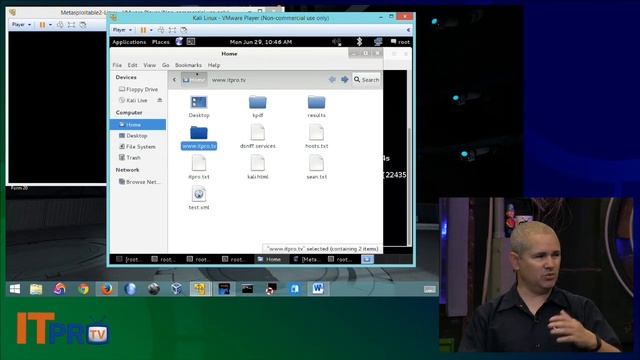Click the Bluetooth icon in Kali panel

[360, 42]
